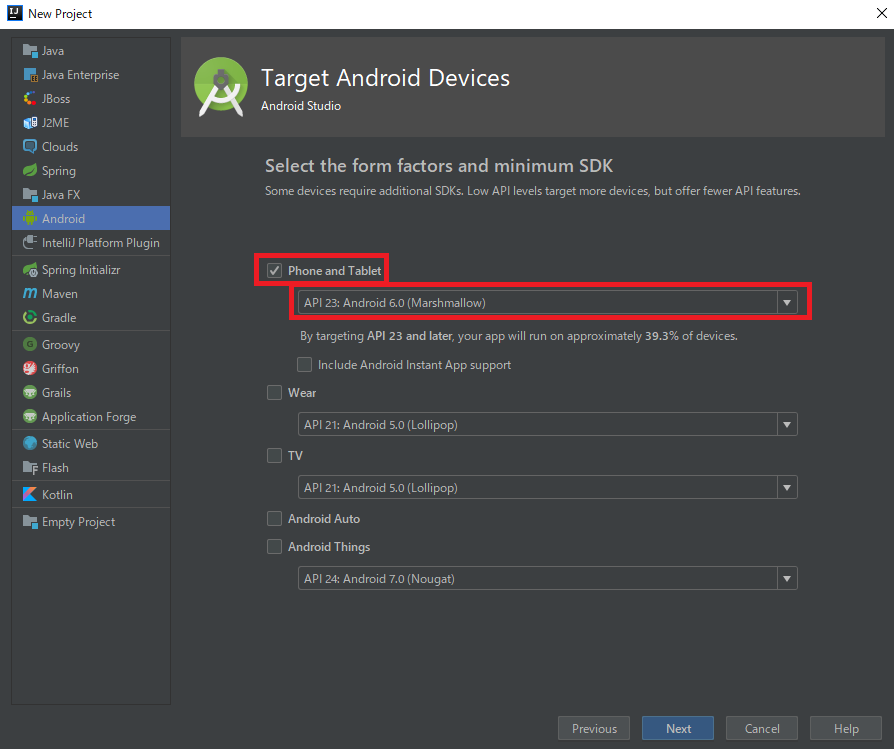
Task: Click the Gradle icon
Action: [x=30, y=317]
